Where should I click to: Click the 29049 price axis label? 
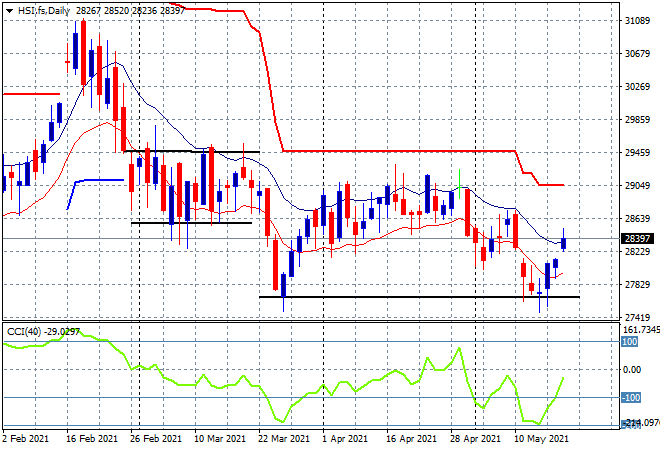tap(637, 186)
